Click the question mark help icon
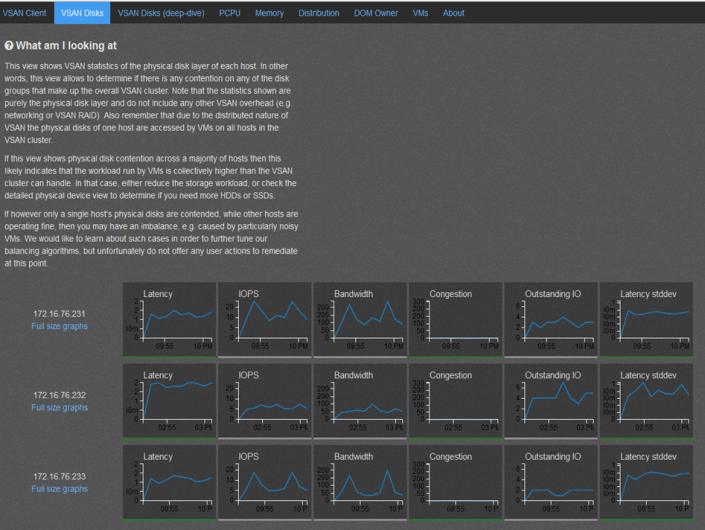 pyautogui.click(x=10, y=46)
